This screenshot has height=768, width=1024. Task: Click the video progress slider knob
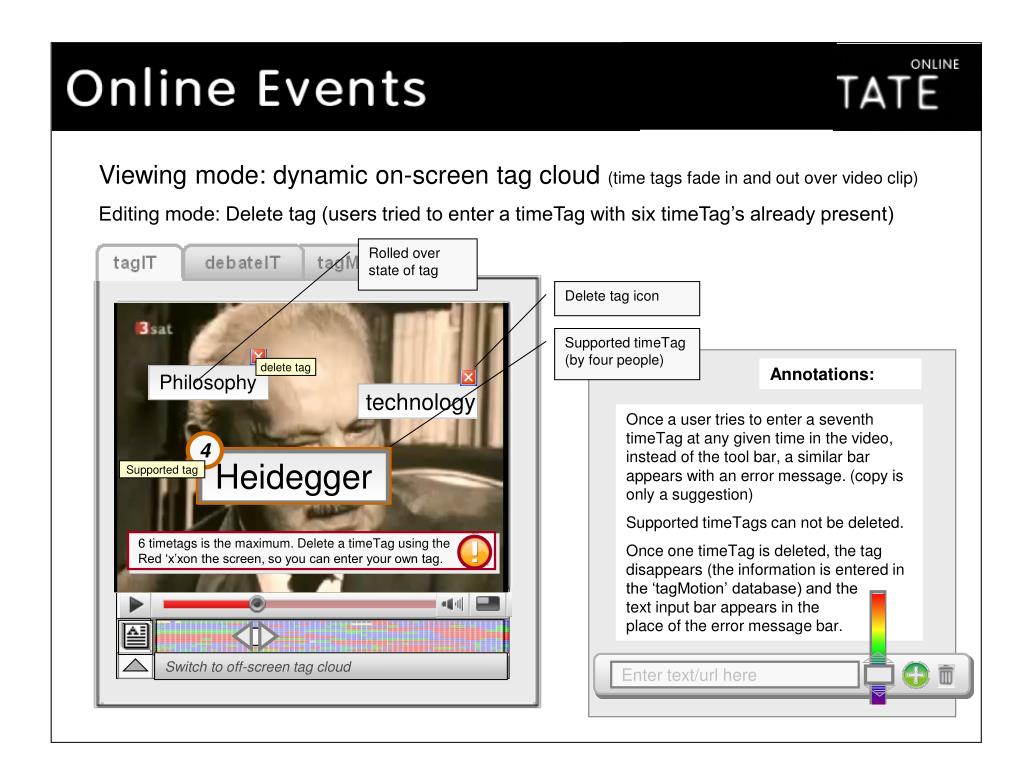point(257,604)
